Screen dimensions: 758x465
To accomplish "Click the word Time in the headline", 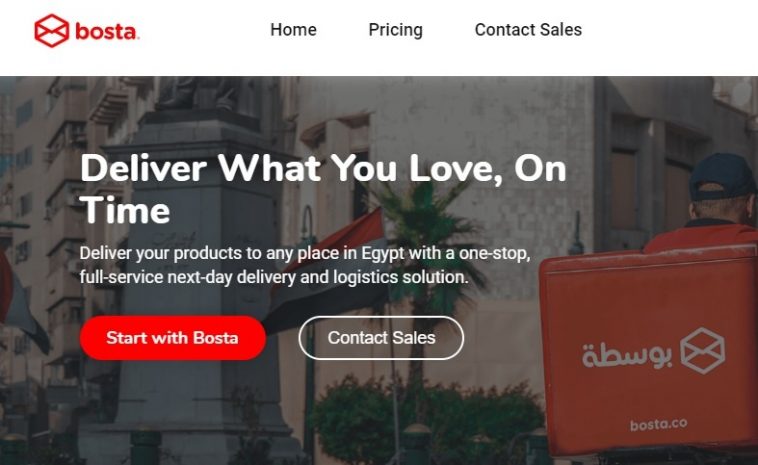I will 125,210.
